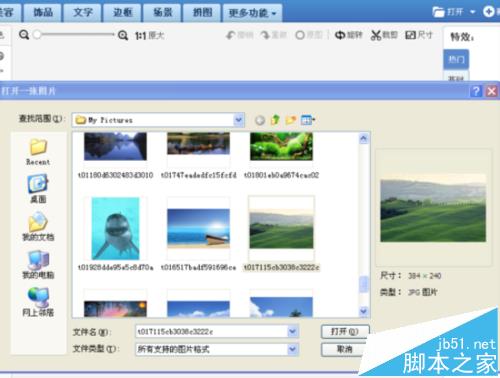Click the file name starting t01801
500x378 pixels.
tap(281, 175)
